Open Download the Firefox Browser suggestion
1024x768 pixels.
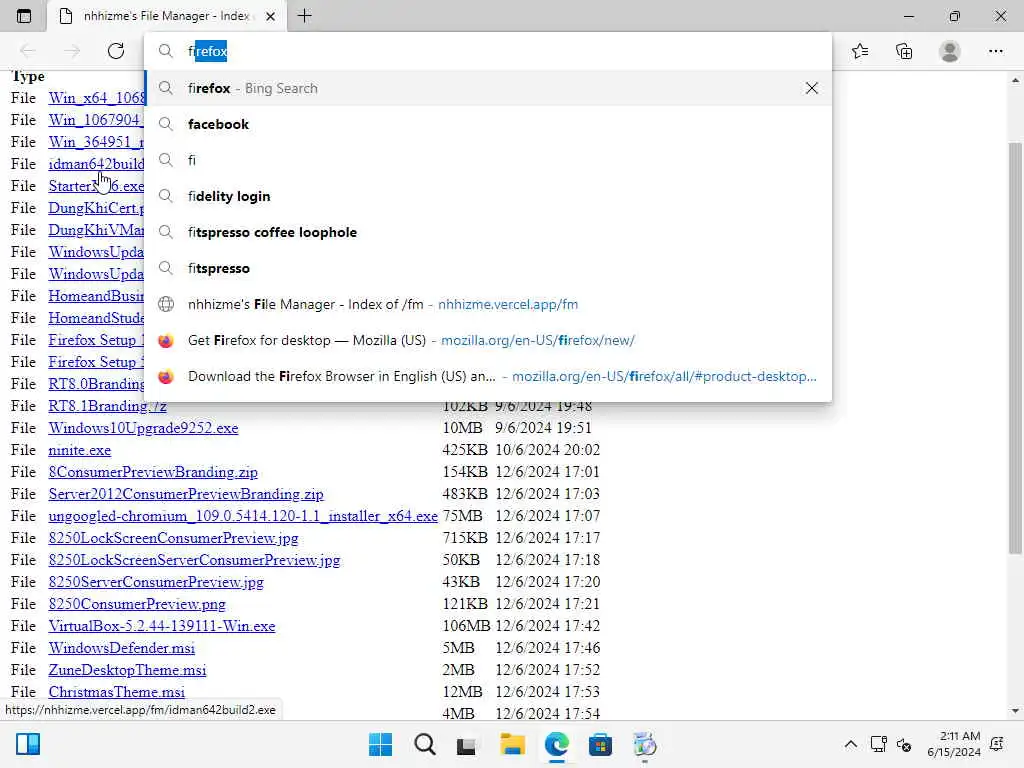tap(488, 376)
